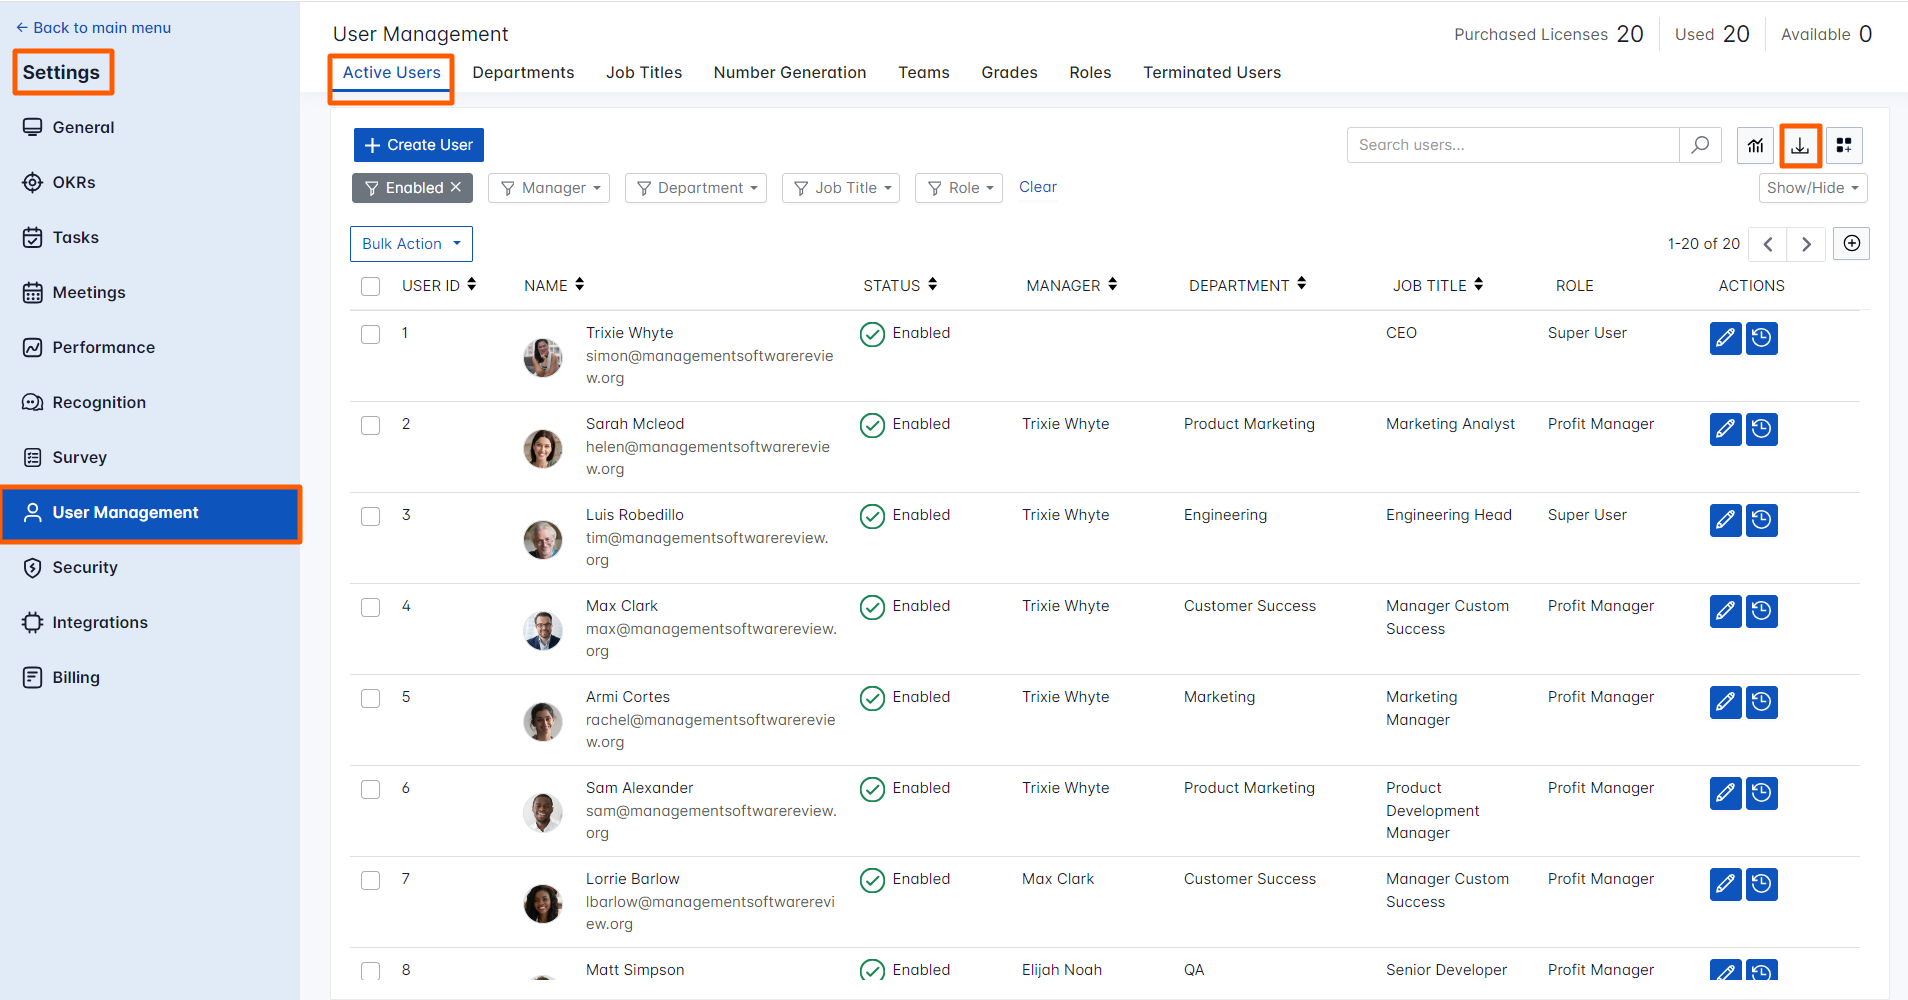Image resolution: width=1908 pixels, height=1000 pixels.
Task: Click the plus-circle icon beside pagination arrows
Action: click(x=1851, y=243)
